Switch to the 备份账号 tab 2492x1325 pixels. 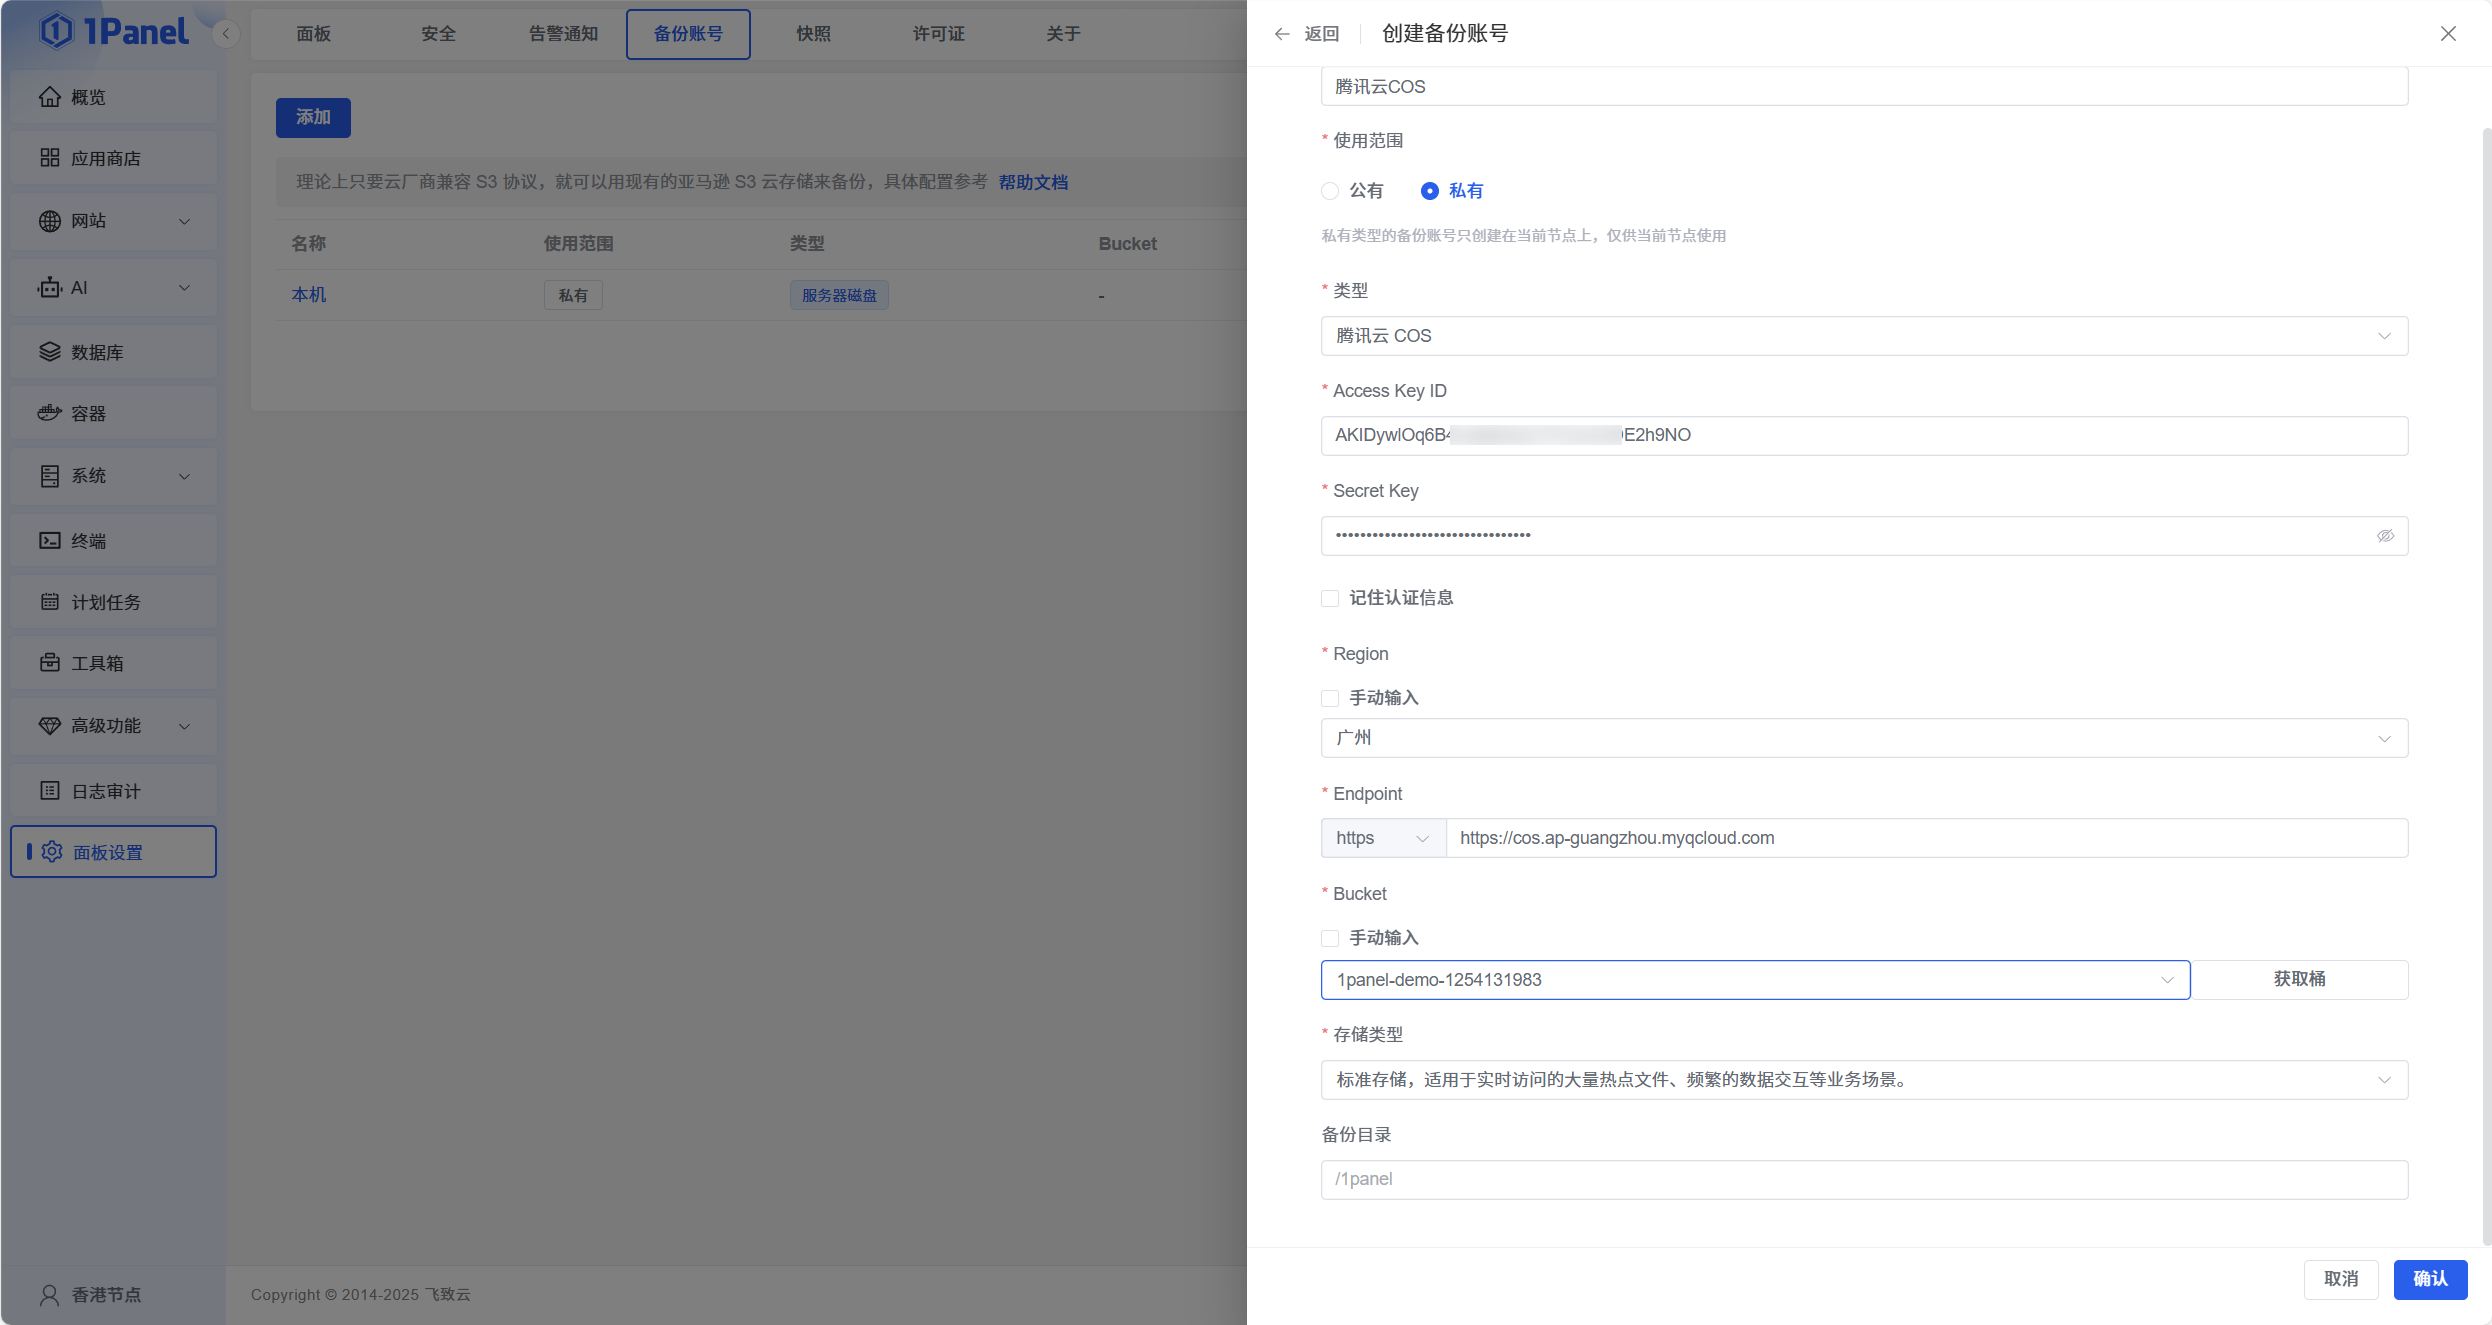pyautogui.click(x=688, y=34)
